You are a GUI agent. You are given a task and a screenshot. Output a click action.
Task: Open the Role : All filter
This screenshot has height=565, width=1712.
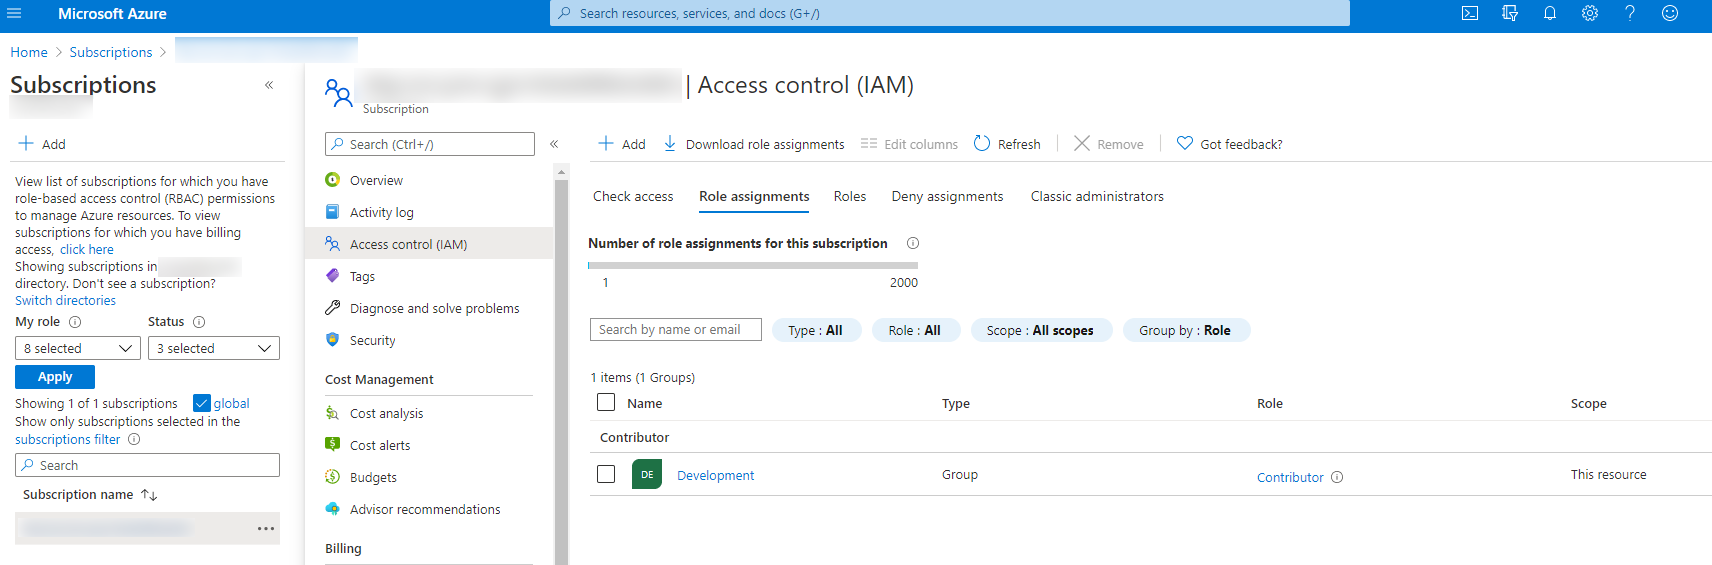(x=915, y=330)
